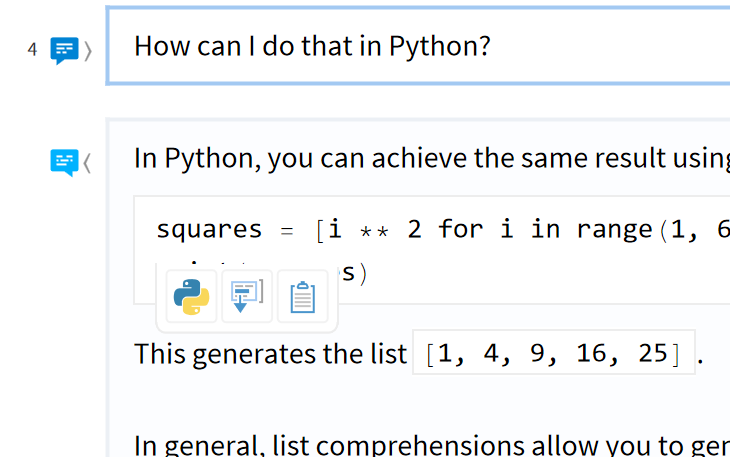Click the chat output cell icon

pyautogui.click(x=64, y=162)
